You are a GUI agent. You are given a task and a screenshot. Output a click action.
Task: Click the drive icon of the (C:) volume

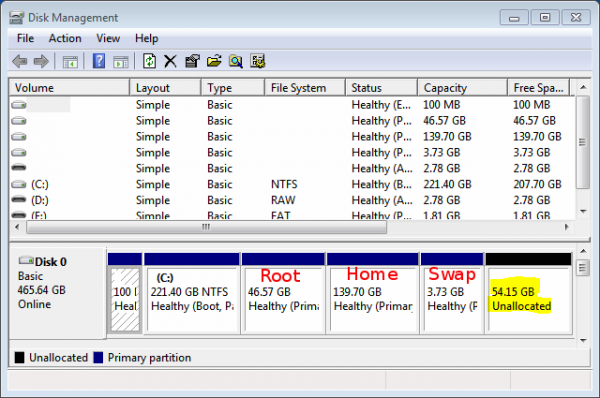click(19, 185)
